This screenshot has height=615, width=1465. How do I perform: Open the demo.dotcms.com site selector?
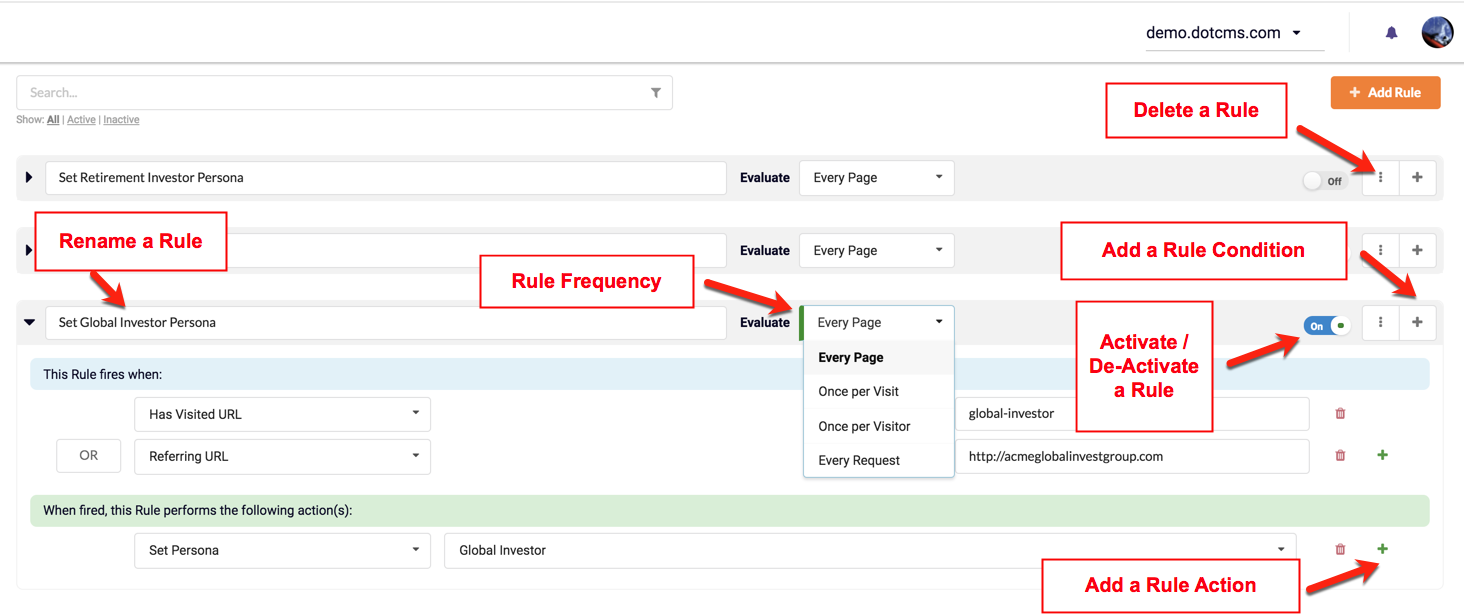pos(1223,33)
